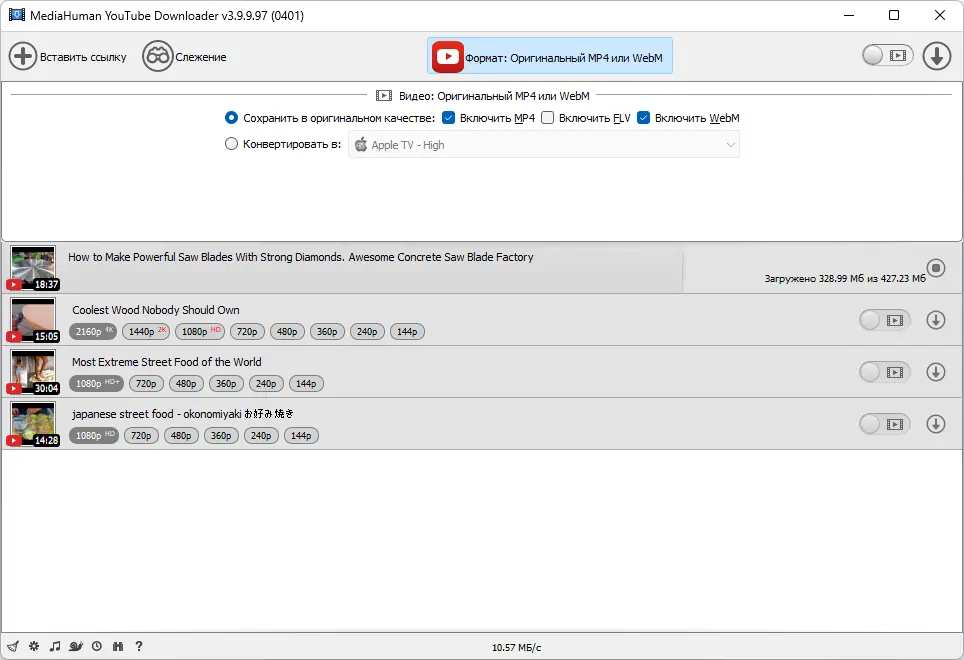The image size is (964, 660).
Task: Open settings gear in status bar
Action: tap(34, 646)
